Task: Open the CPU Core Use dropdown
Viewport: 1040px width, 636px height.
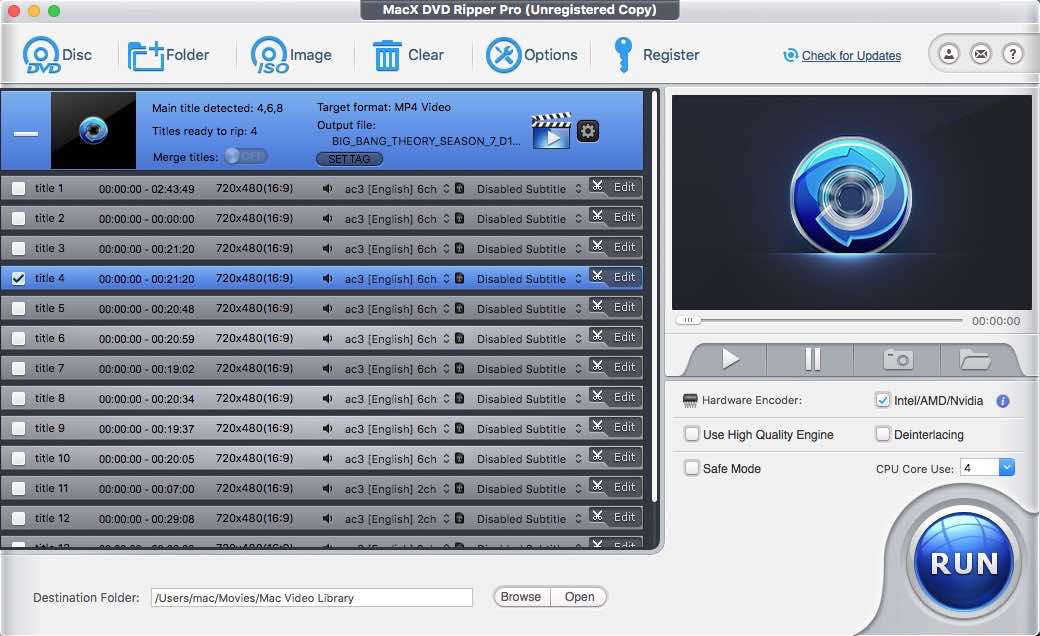Action: 1007,468
